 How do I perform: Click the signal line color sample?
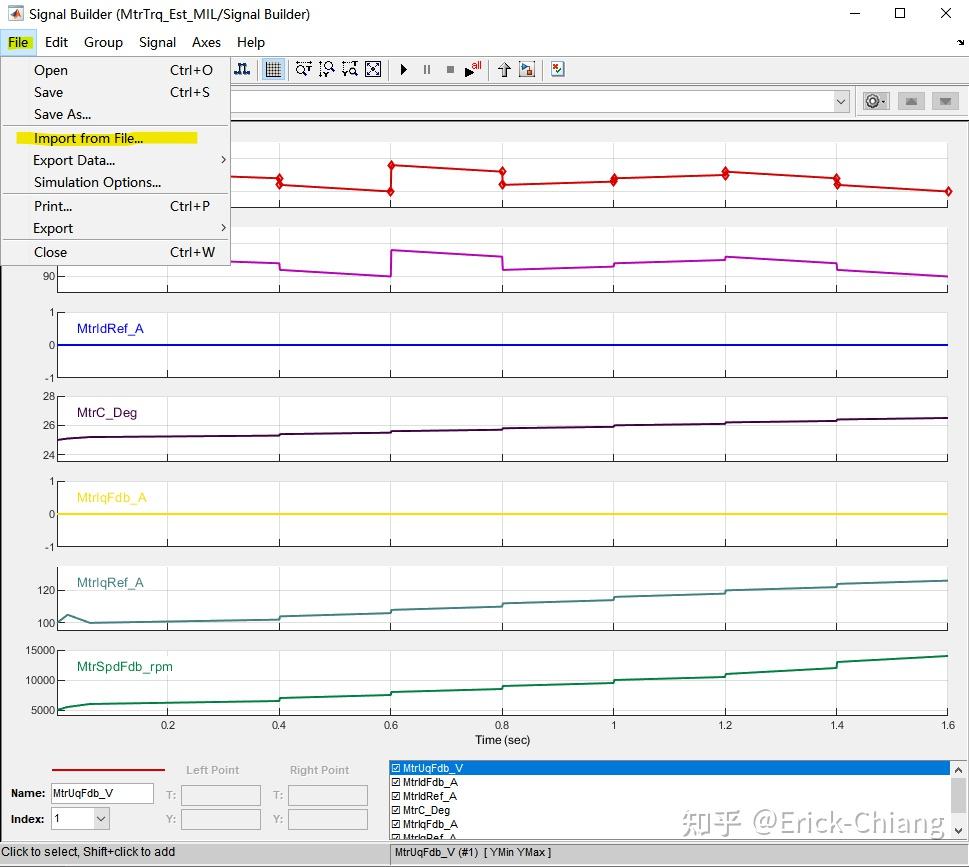pos(107,770)
